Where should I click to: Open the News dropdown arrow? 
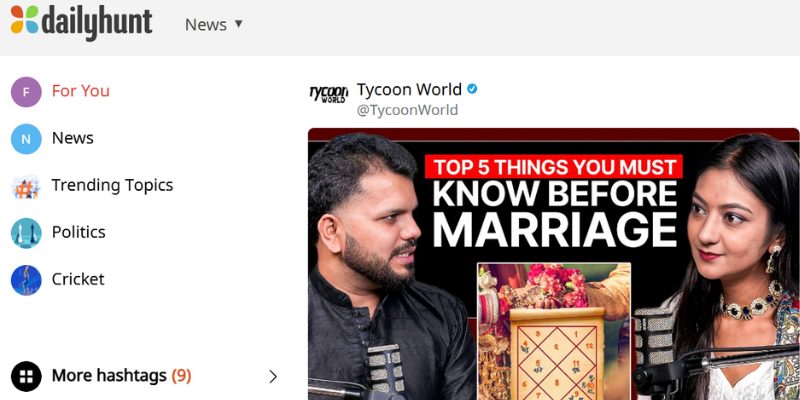238,24
